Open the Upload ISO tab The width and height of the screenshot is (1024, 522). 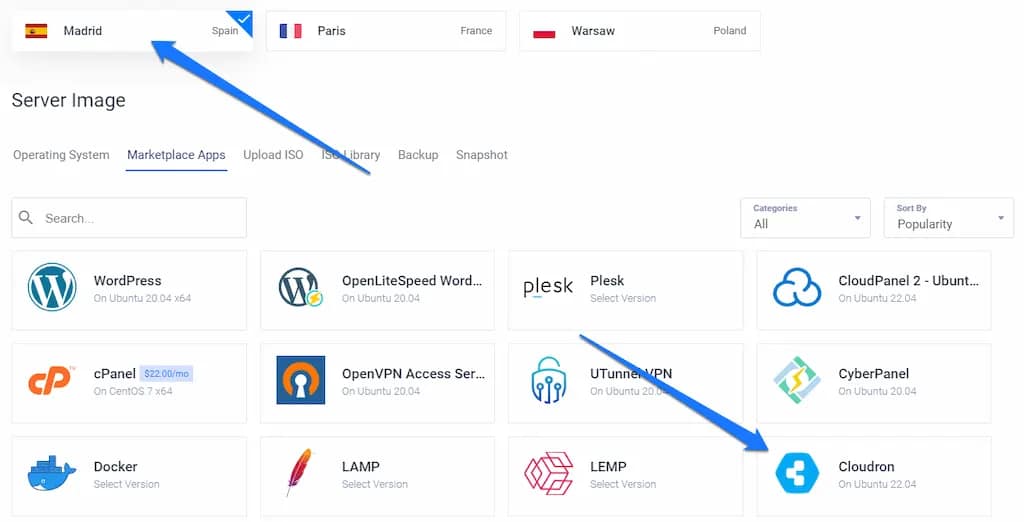(273, 155)
